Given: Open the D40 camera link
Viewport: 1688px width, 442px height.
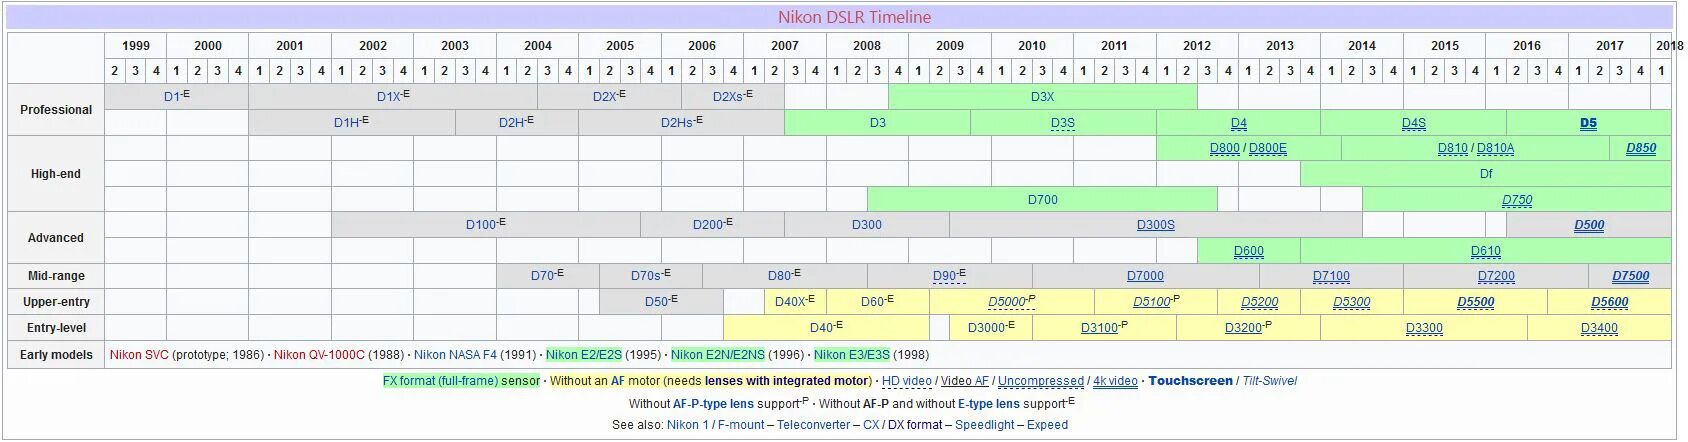Looking at the screenshot, I should (x=821, y=328).
